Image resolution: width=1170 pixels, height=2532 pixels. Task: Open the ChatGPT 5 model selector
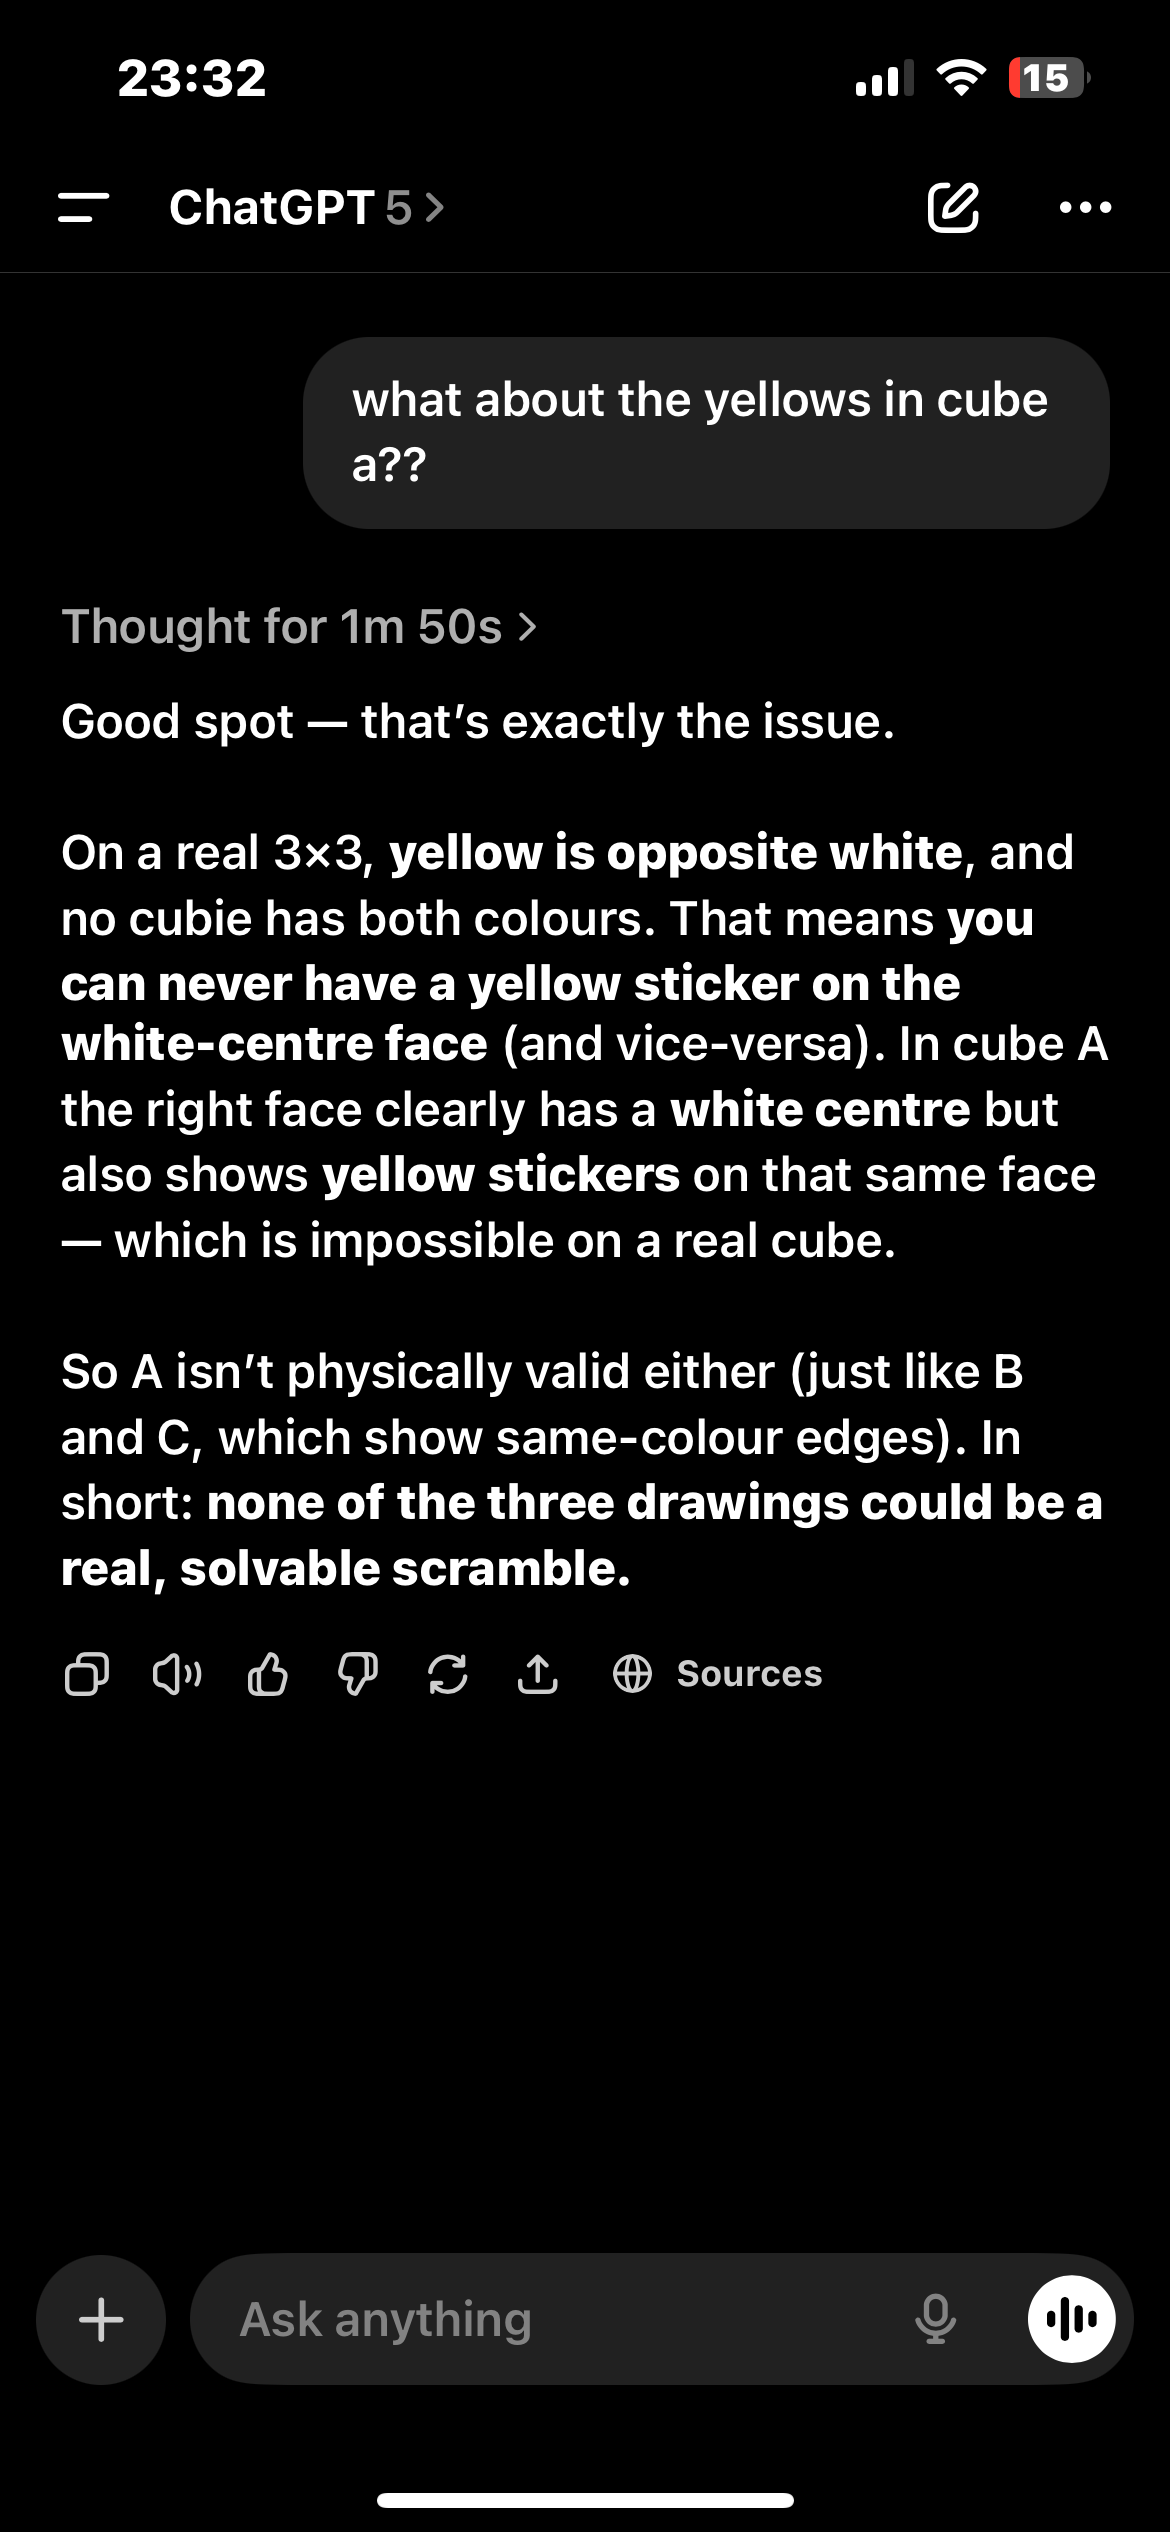click(307, 208)
